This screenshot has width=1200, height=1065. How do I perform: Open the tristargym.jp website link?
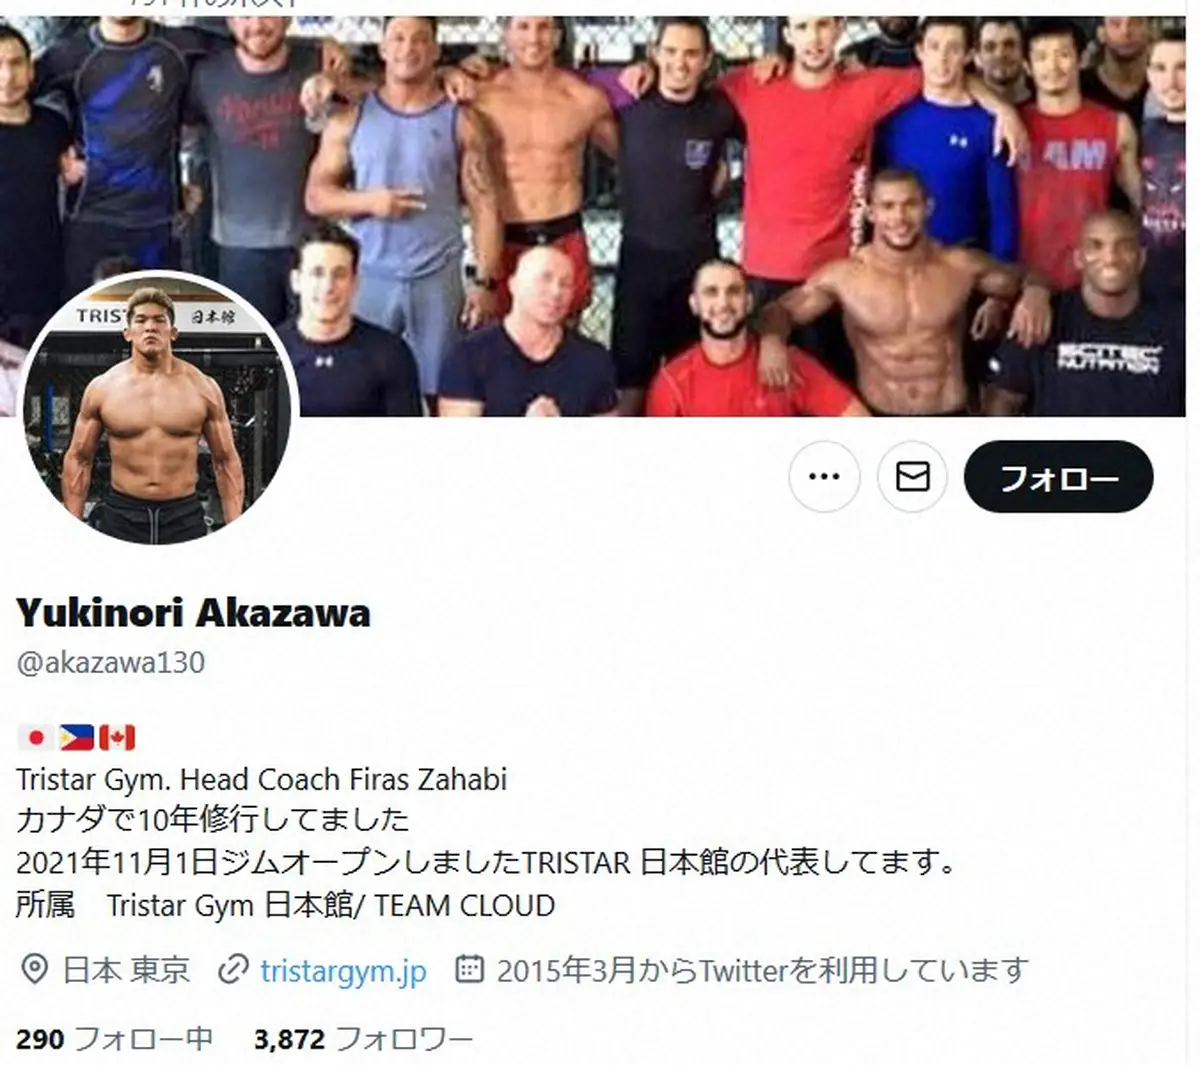[x=343, y=970]
